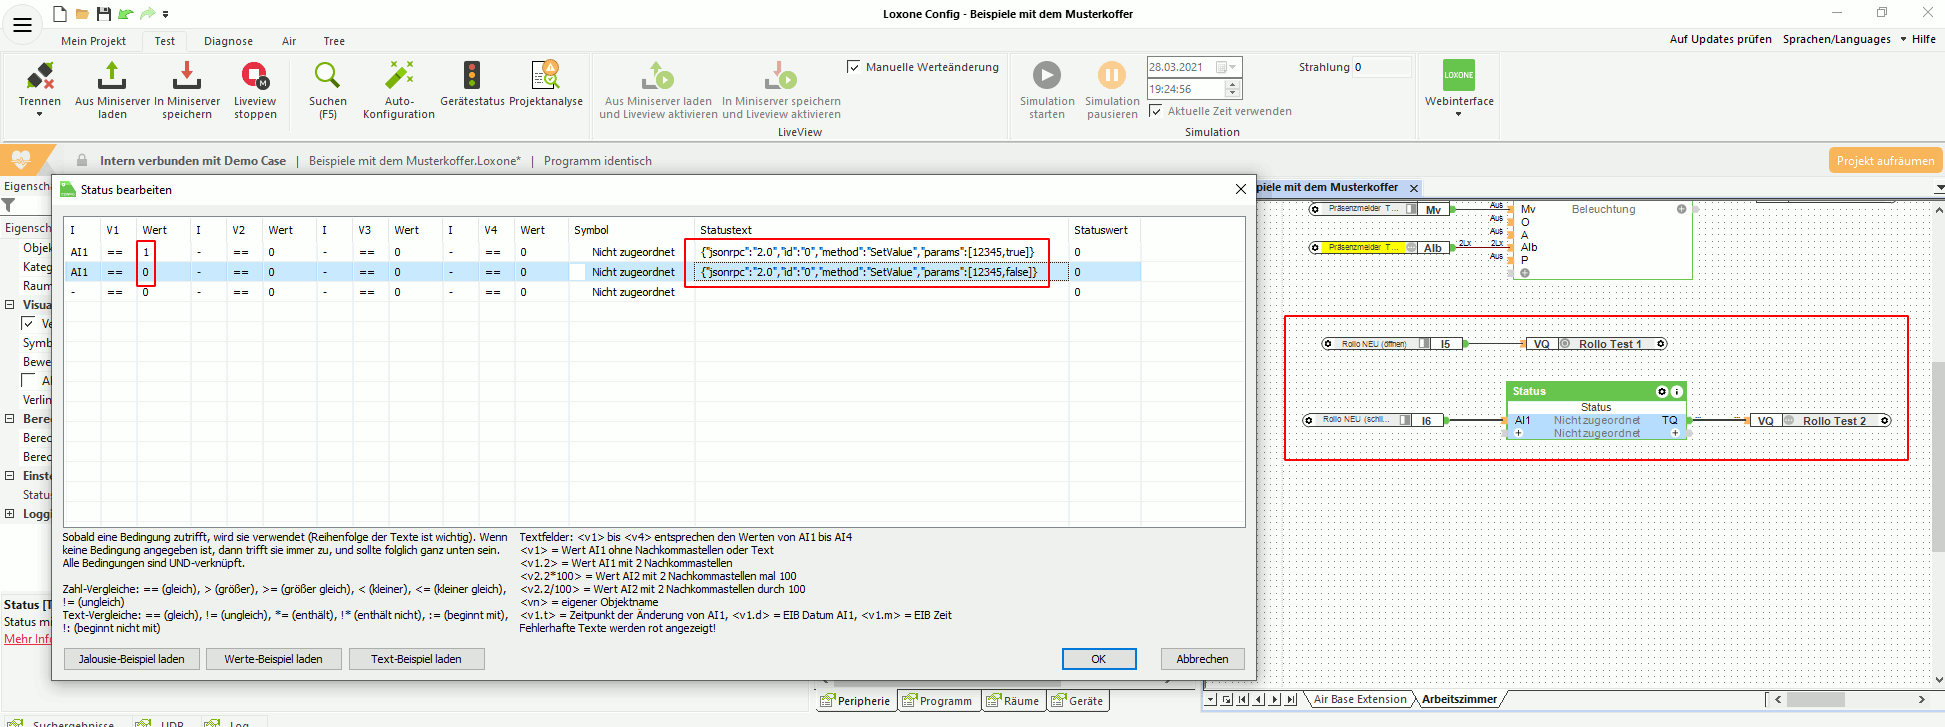1945x727 pixels.
Task: Redo with the green forward arrow
Action: pos(147,14)
